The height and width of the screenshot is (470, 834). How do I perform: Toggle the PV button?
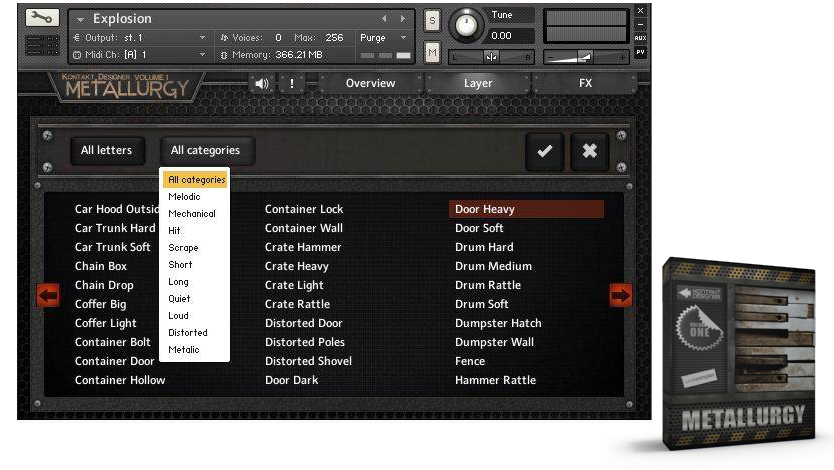(x=640, y=52)
